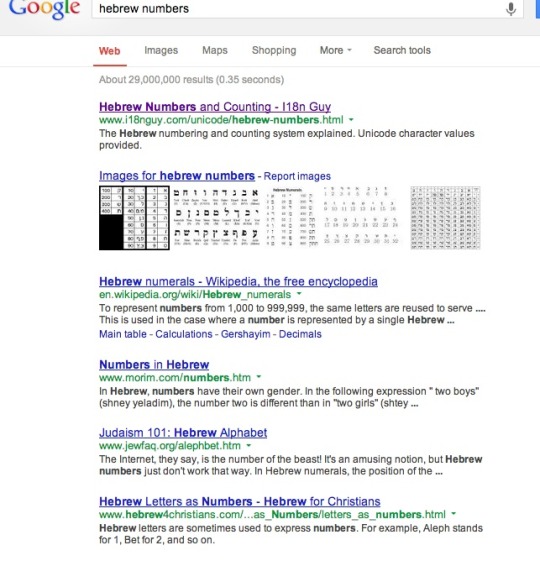Open 'Hebrew numerals - Wikipedia' result

coord(238,282)
